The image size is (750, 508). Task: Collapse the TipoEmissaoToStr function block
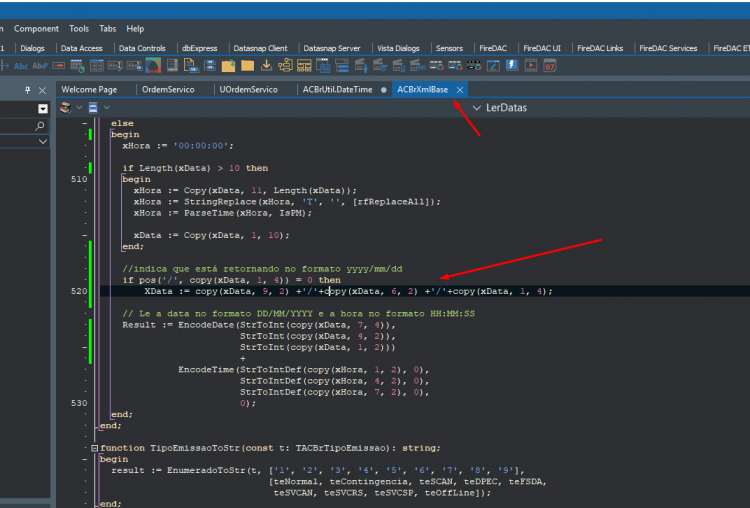click(94, 448)
